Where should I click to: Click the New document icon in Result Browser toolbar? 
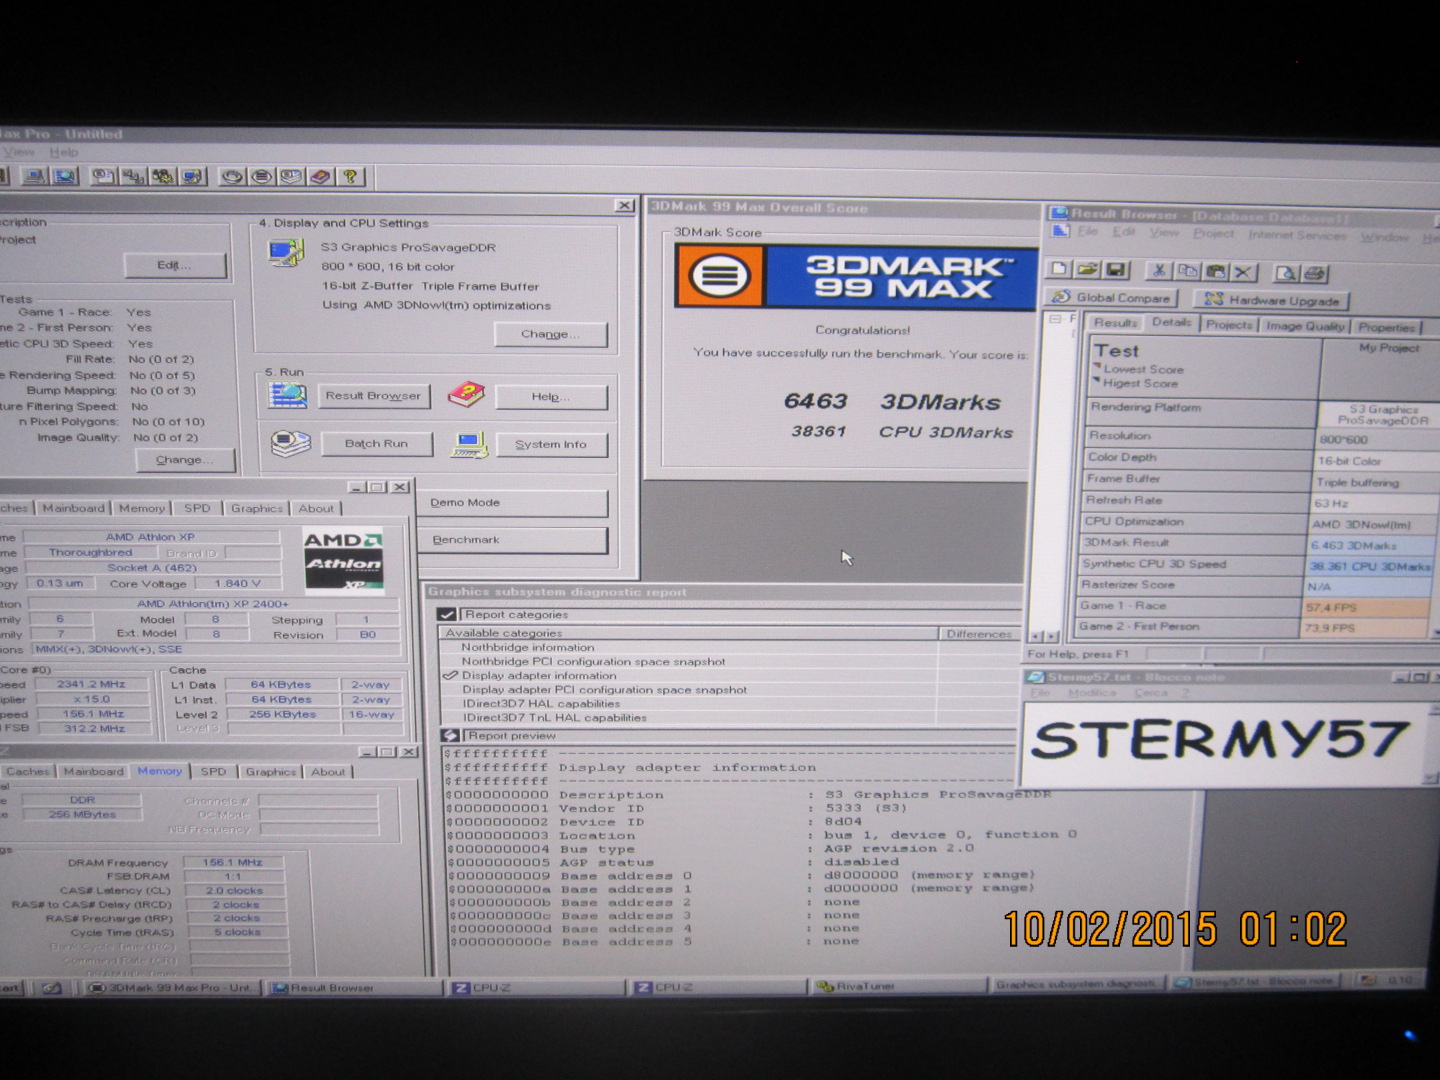click(x=1060, y=270)
